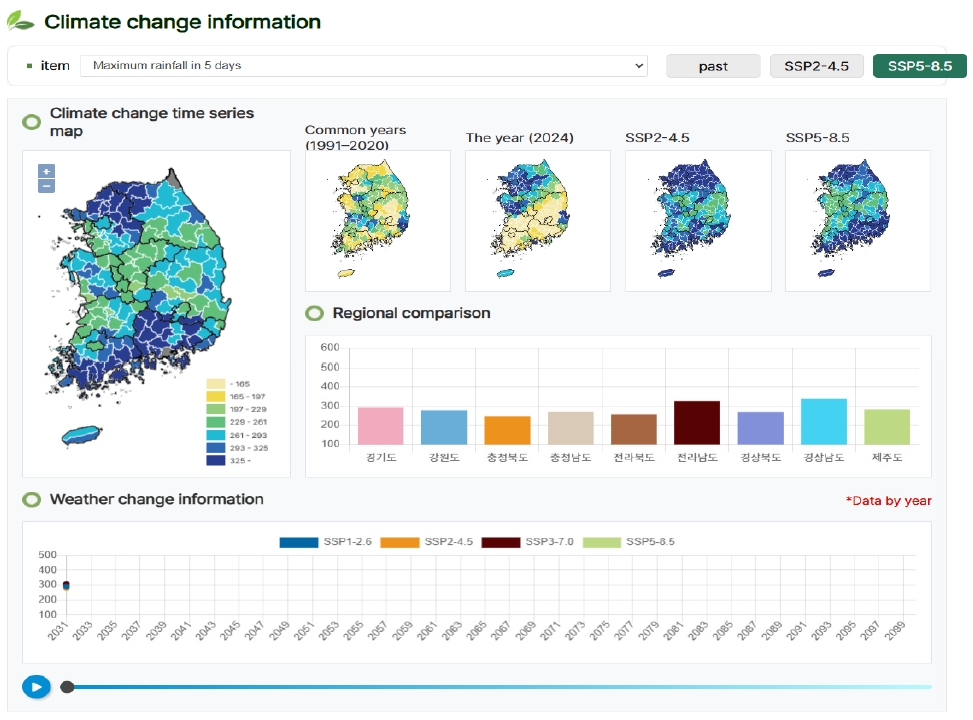Click Jeju island on the main map

82,436
